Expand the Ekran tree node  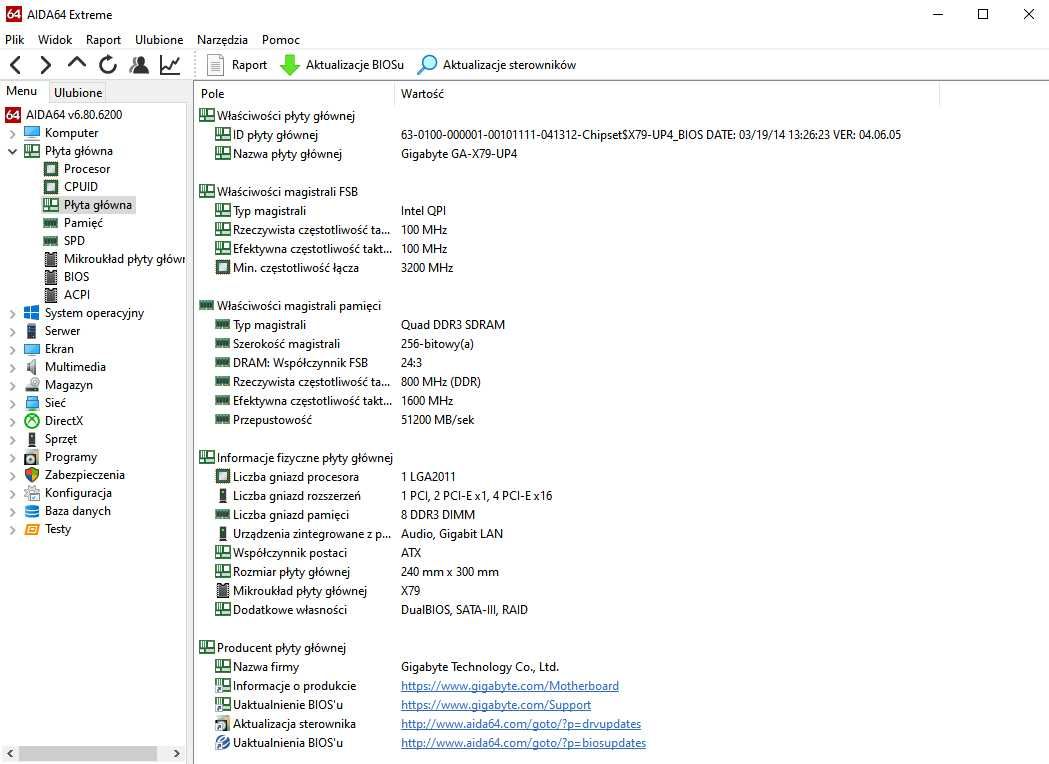point(12,349)
